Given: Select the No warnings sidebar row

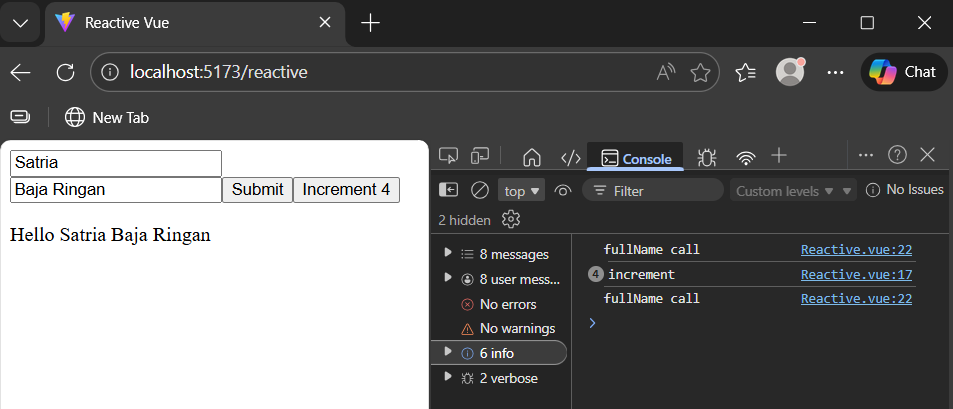Looking at the screenshot, I should click(498, 329).
